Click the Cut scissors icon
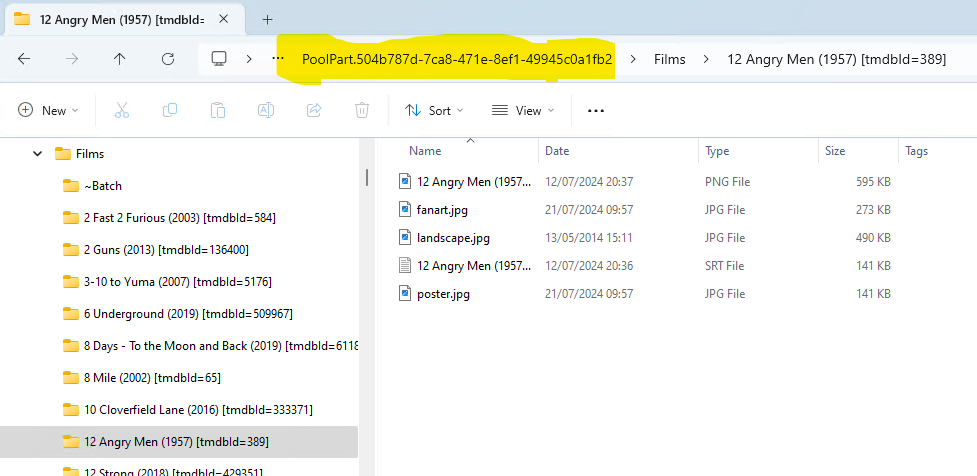This screenshot has width=977, height=476. (122, 110)
